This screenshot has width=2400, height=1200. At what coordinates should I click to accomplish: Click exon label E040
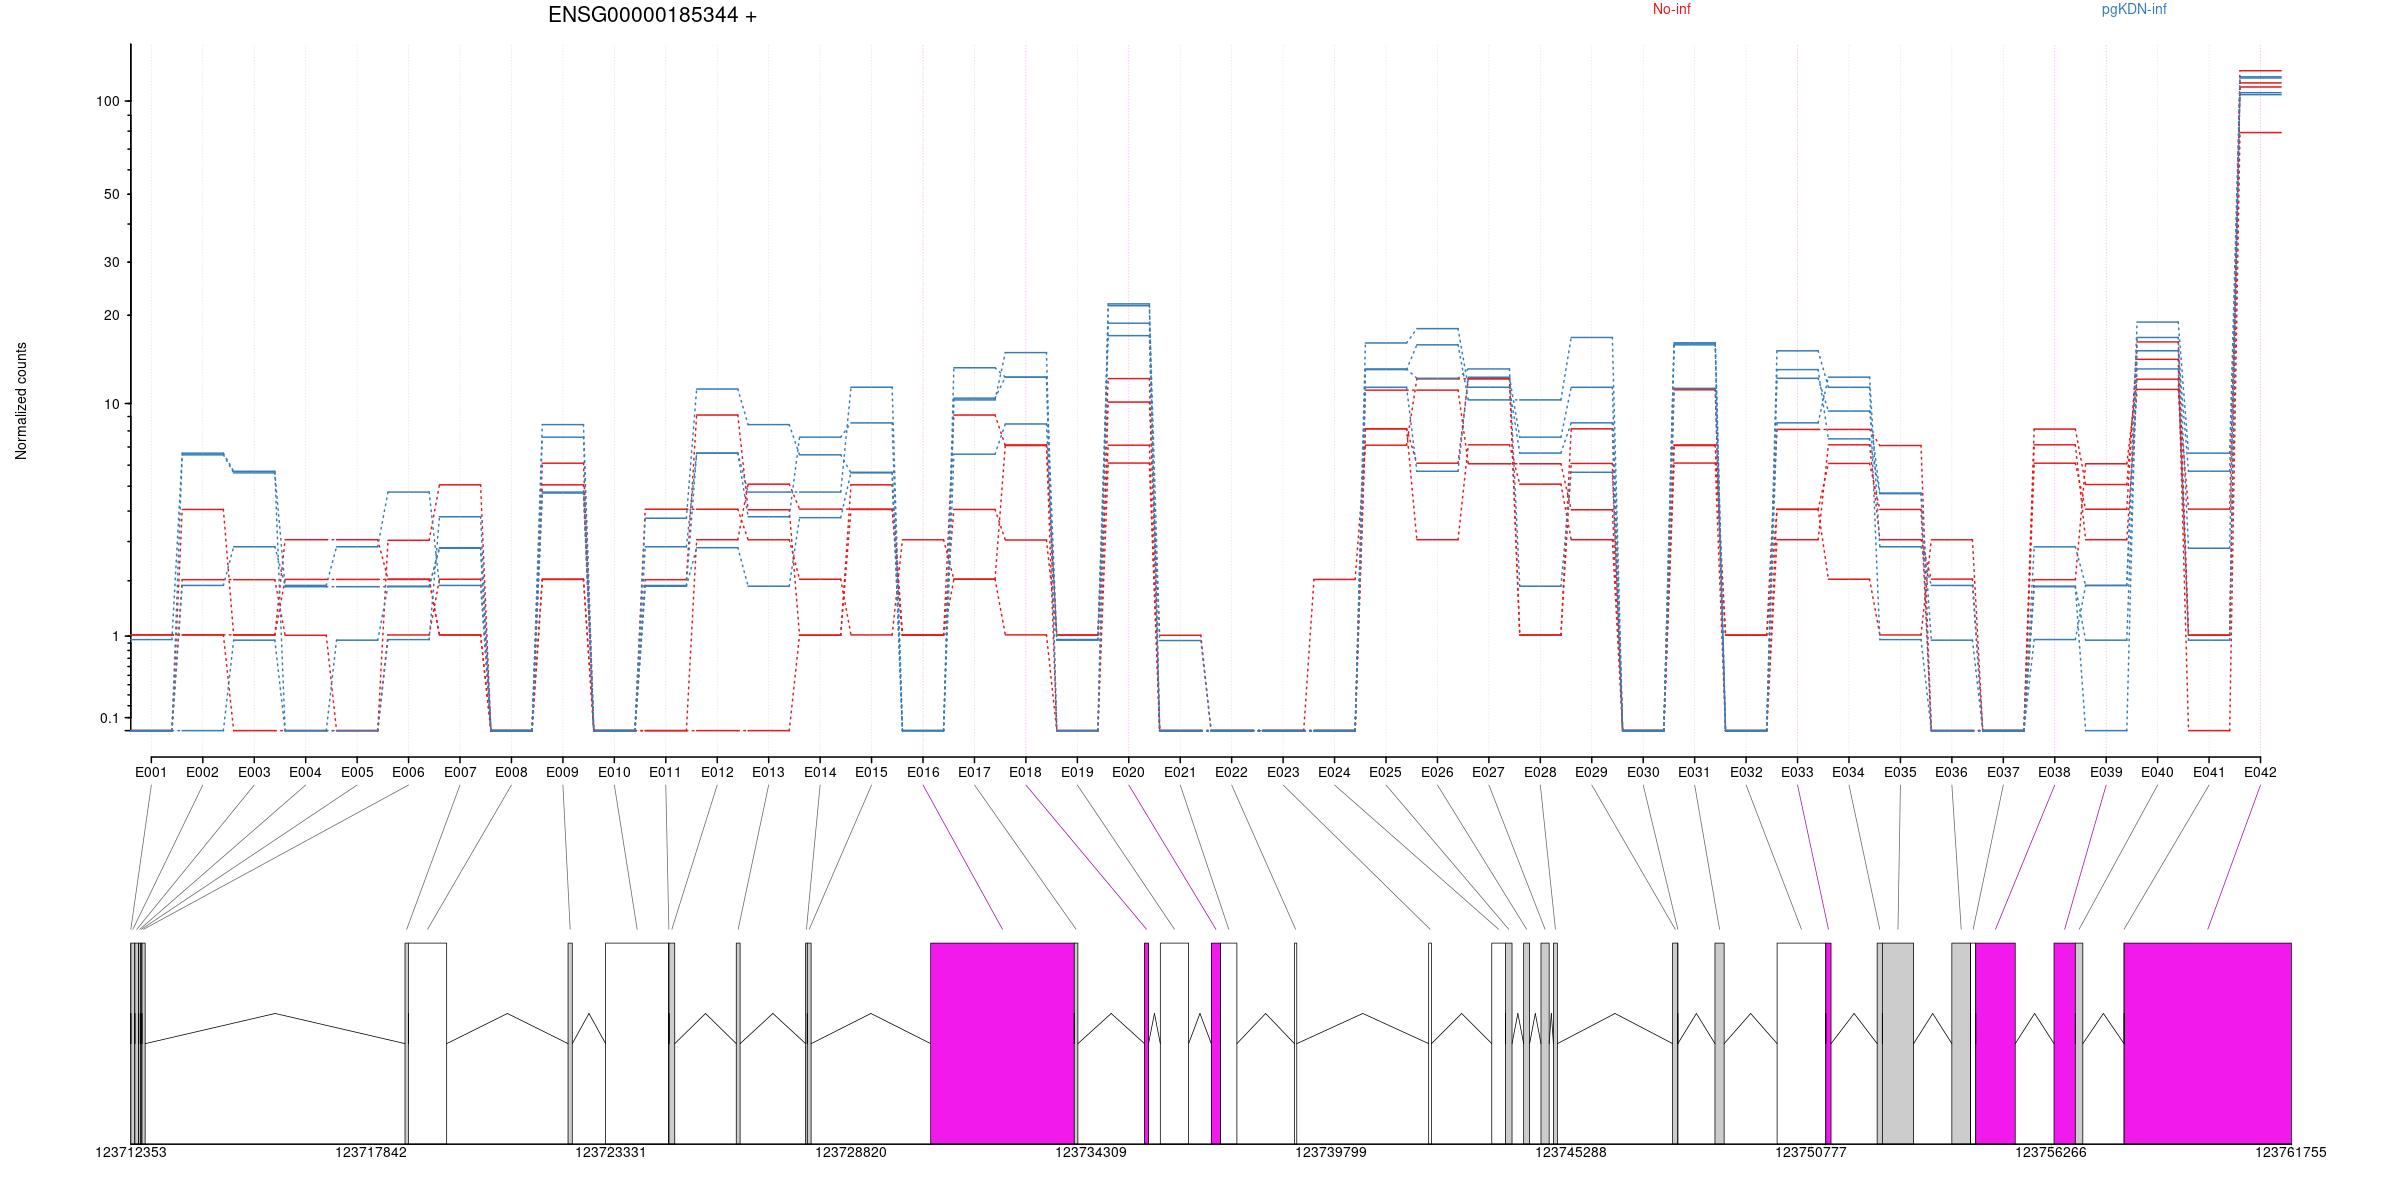[x=2157, y=772]
